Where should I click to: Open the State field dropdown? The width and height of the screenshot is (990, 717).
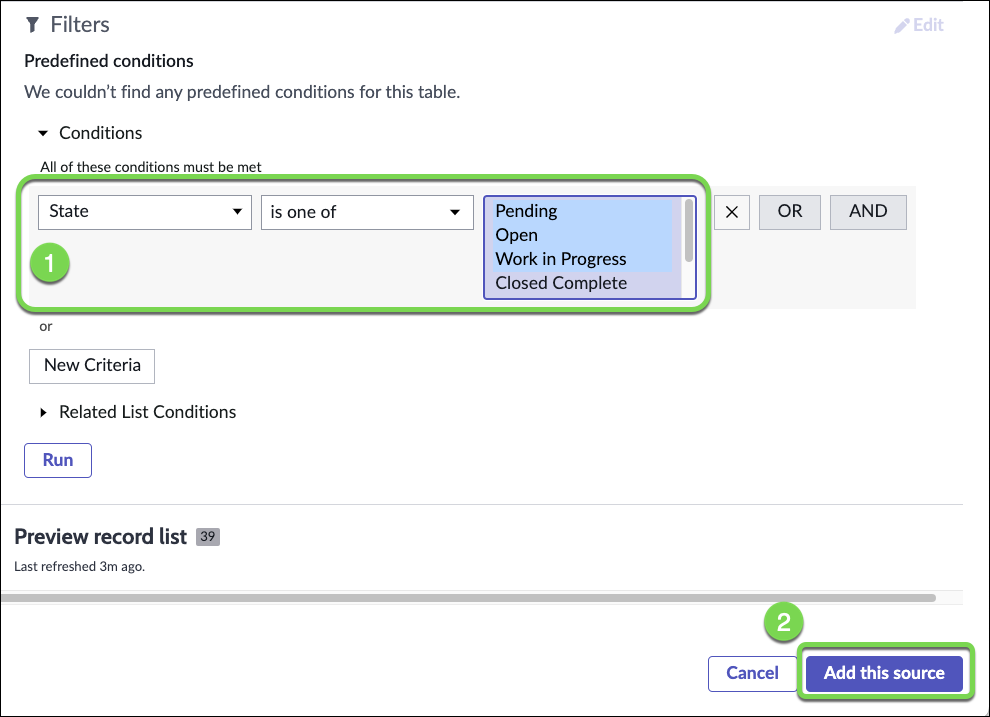145,212
